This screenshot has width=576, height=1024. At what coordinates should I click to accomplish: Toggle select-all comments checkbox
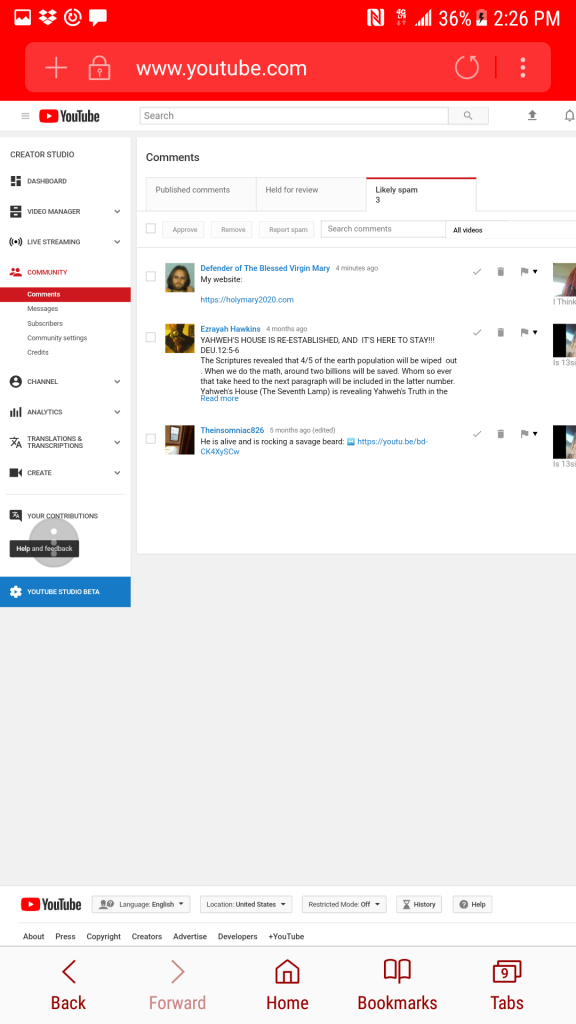(151, 229)
